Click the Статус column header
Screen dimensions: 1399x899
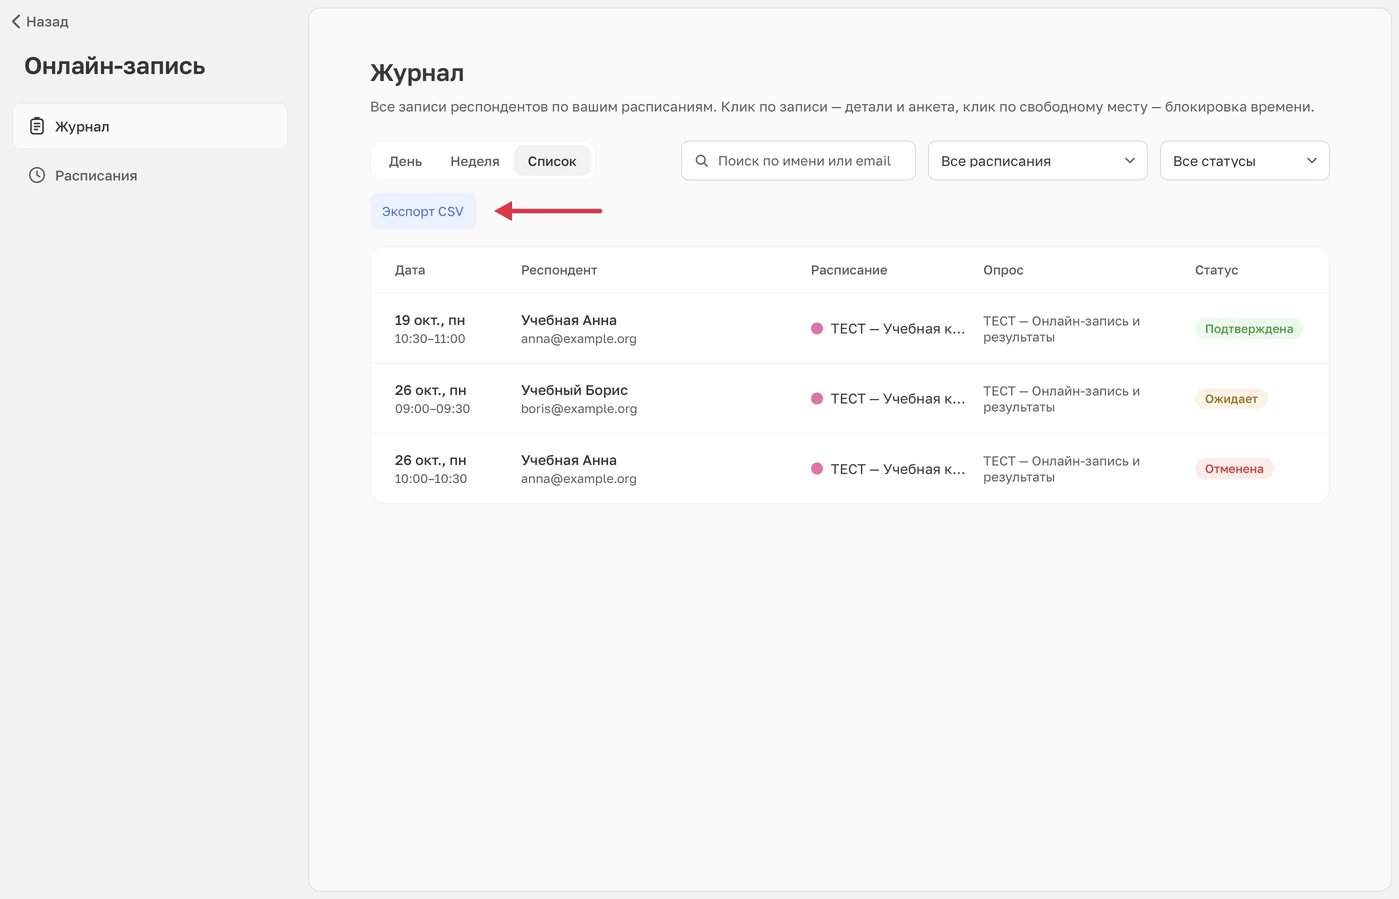[x=1216, y=270]
